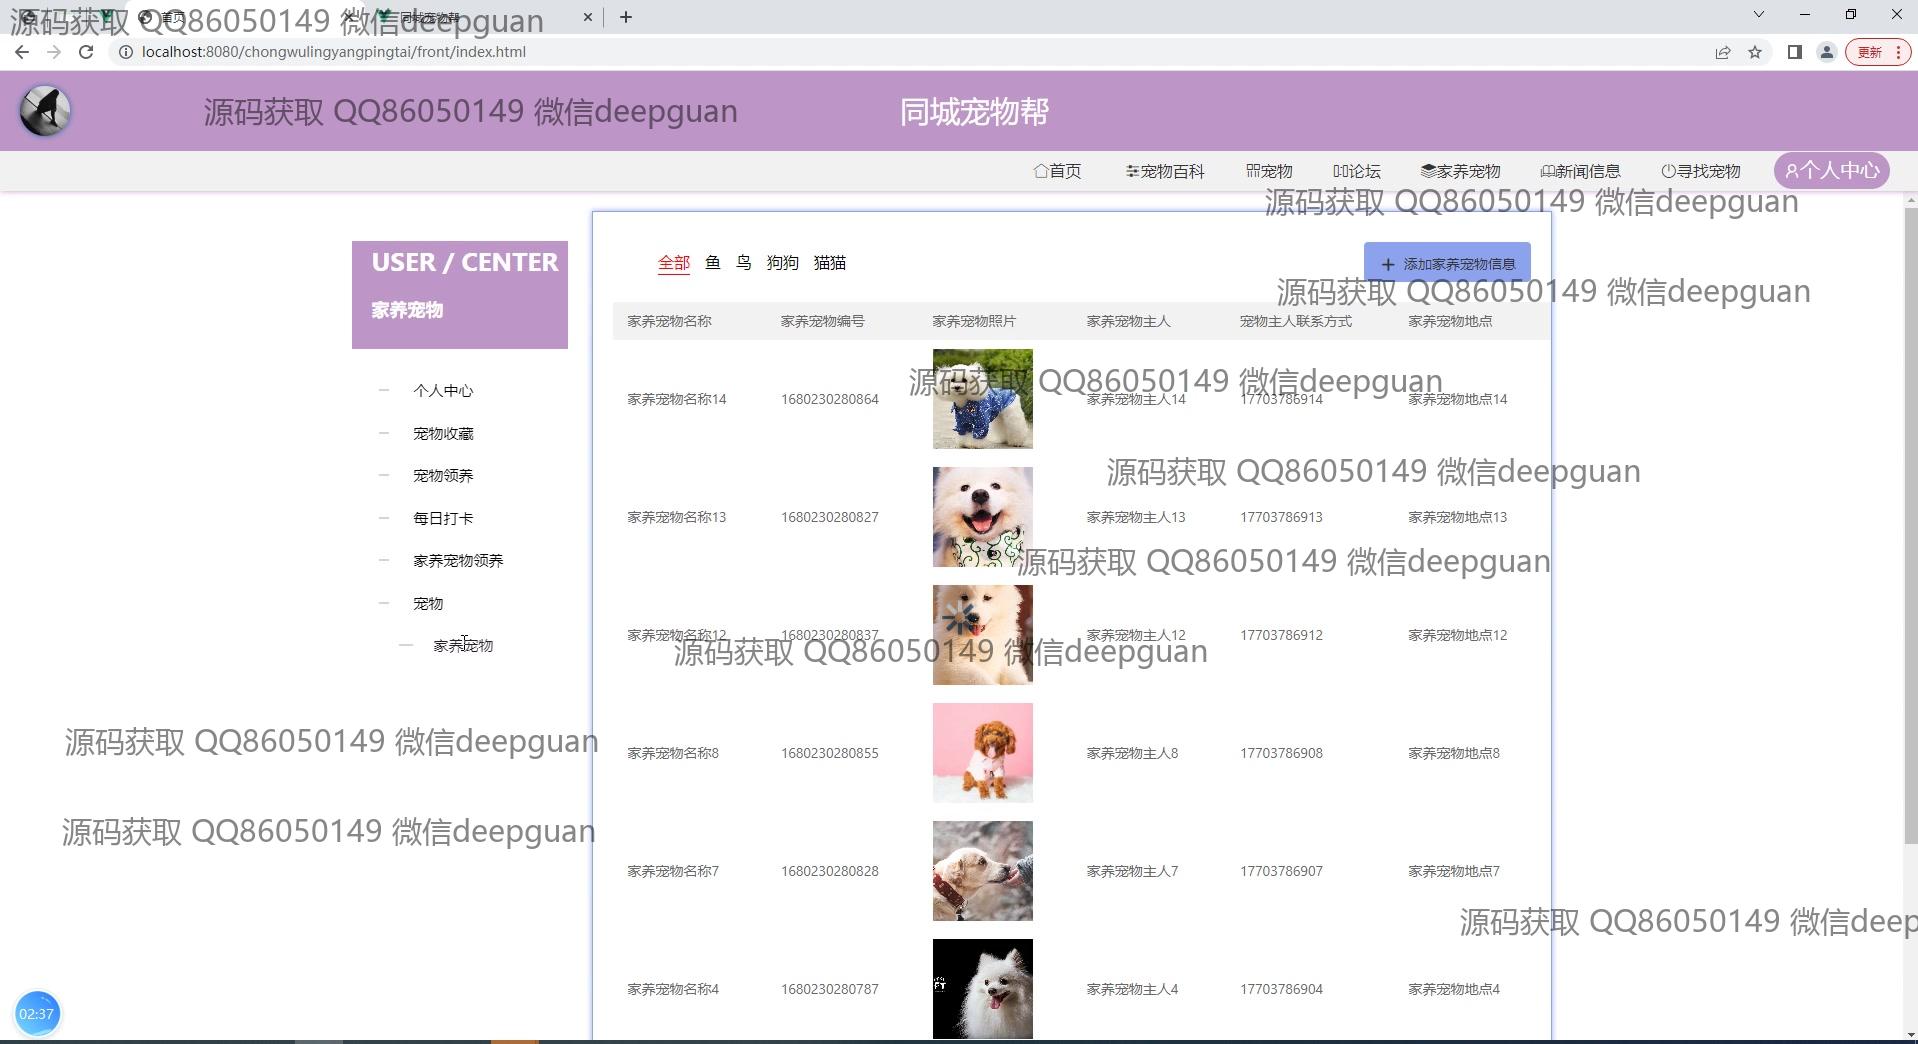Screen dimensions: 1918x1044
Task: Open a new browser tab
Action: 626,17
